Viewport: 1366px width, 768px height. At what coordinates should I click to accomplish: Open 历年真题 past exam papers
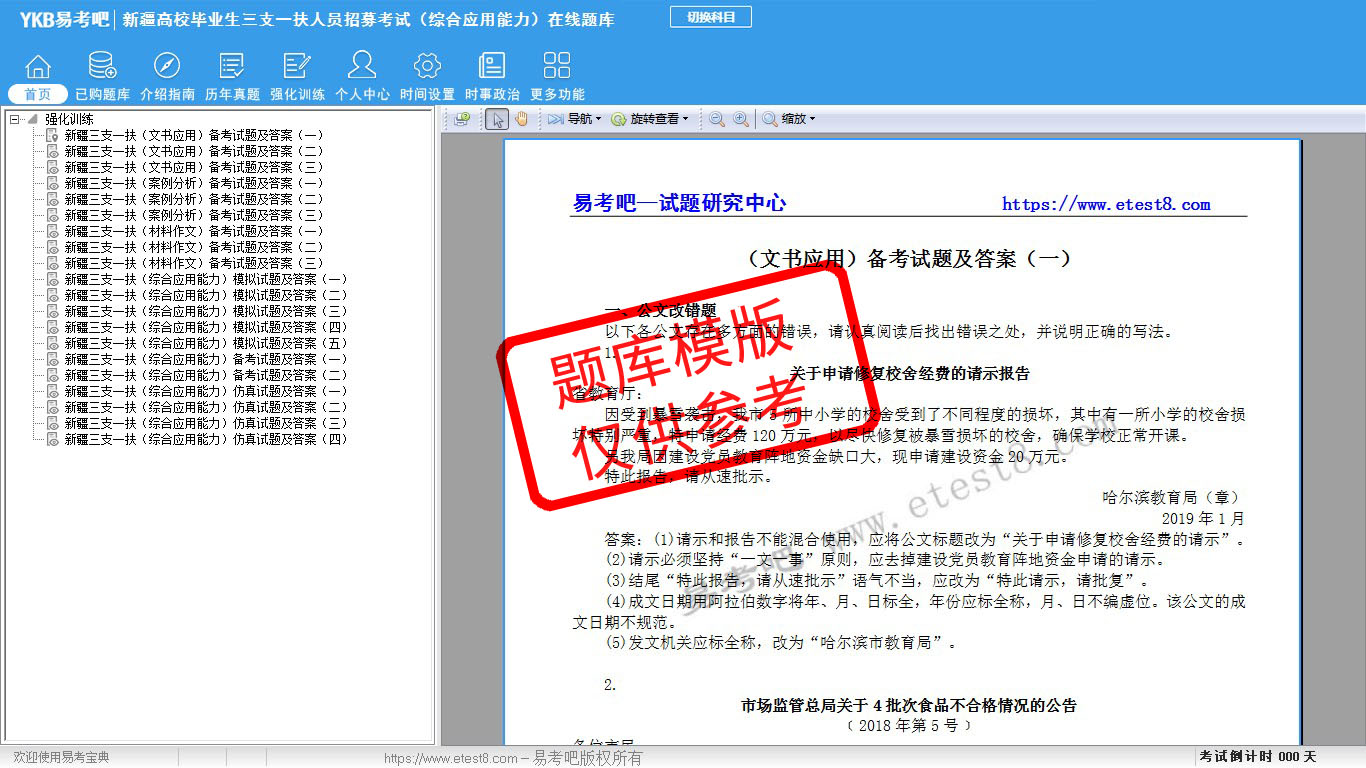click(x=232, y=68)
